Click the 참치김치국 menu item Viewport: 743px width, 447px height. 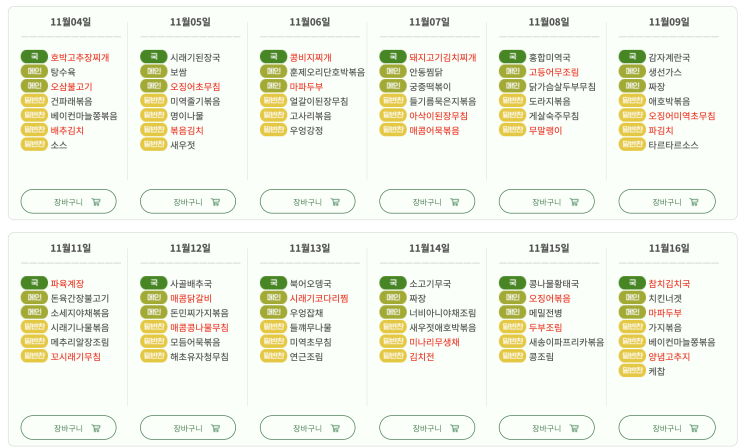[669, 284]
